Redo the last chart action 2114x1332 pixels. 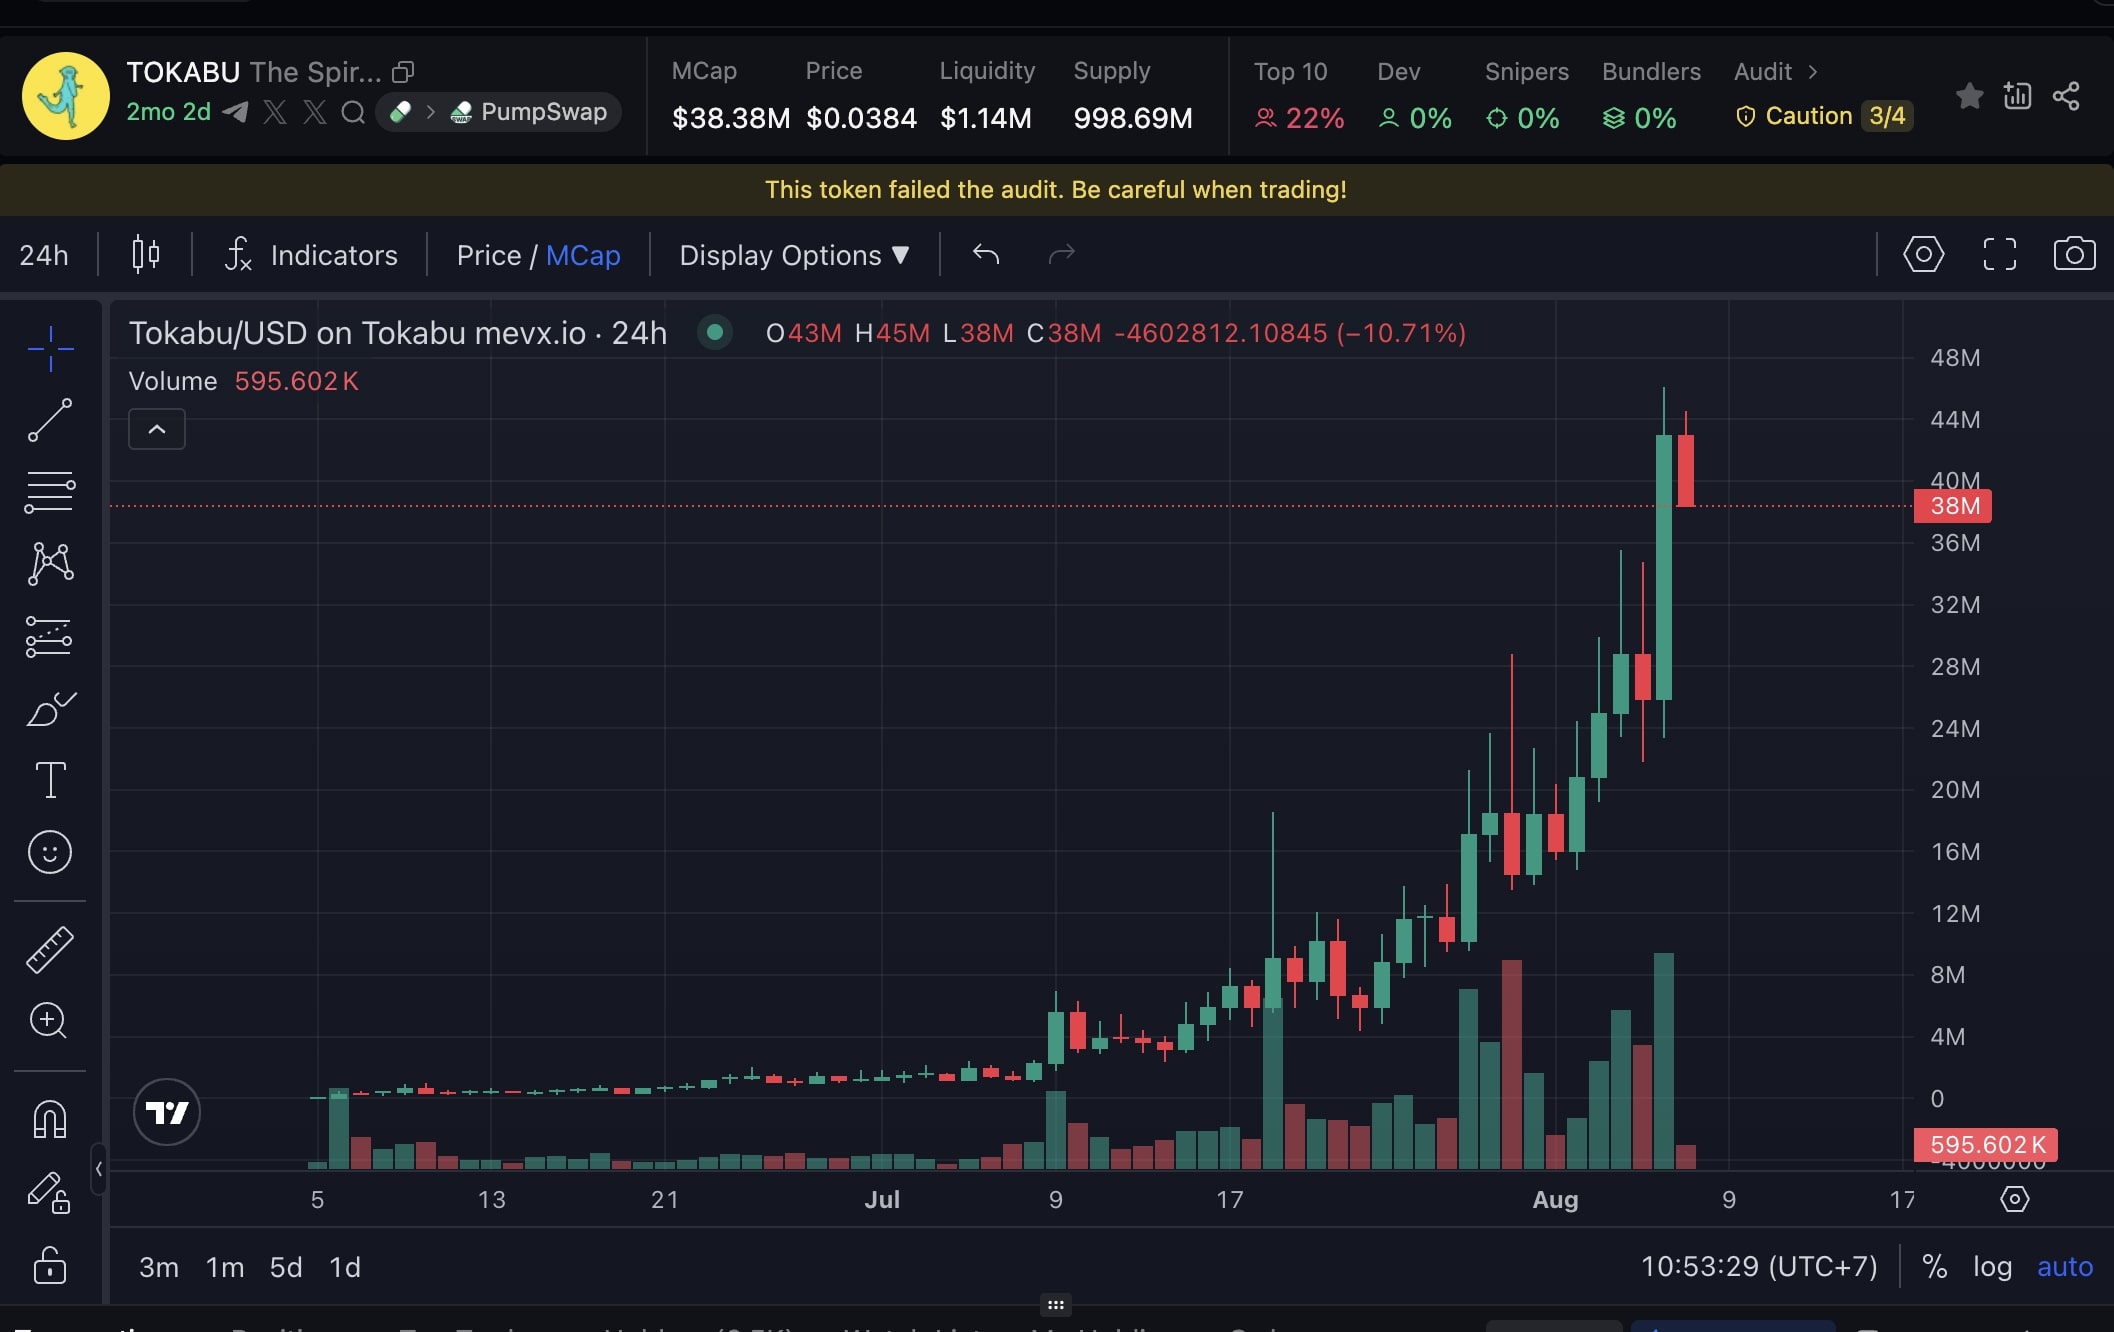click(1062, 254)
